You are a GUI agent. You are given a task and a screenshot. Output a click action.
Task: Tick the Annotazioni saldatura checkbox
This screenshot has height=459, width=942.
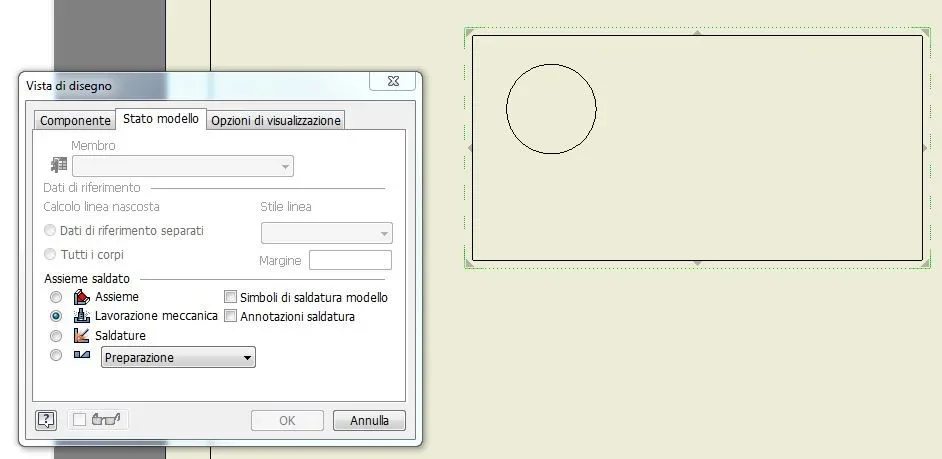[230, 316]
